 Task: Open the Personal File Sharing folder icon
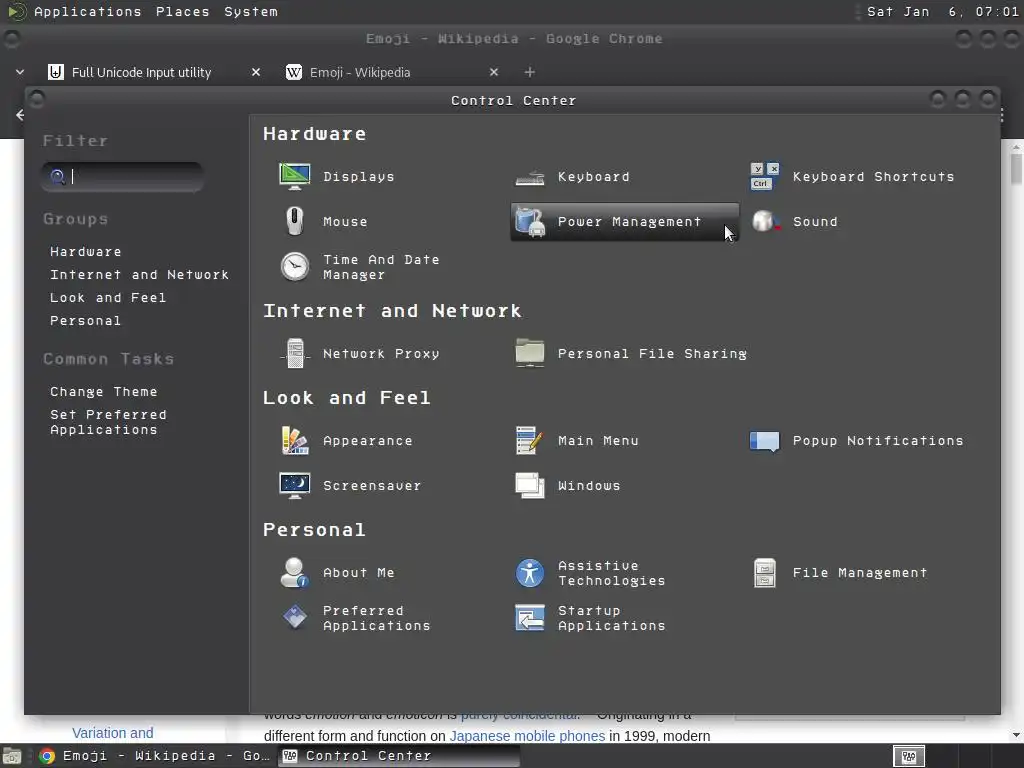(x=530, y=353)
